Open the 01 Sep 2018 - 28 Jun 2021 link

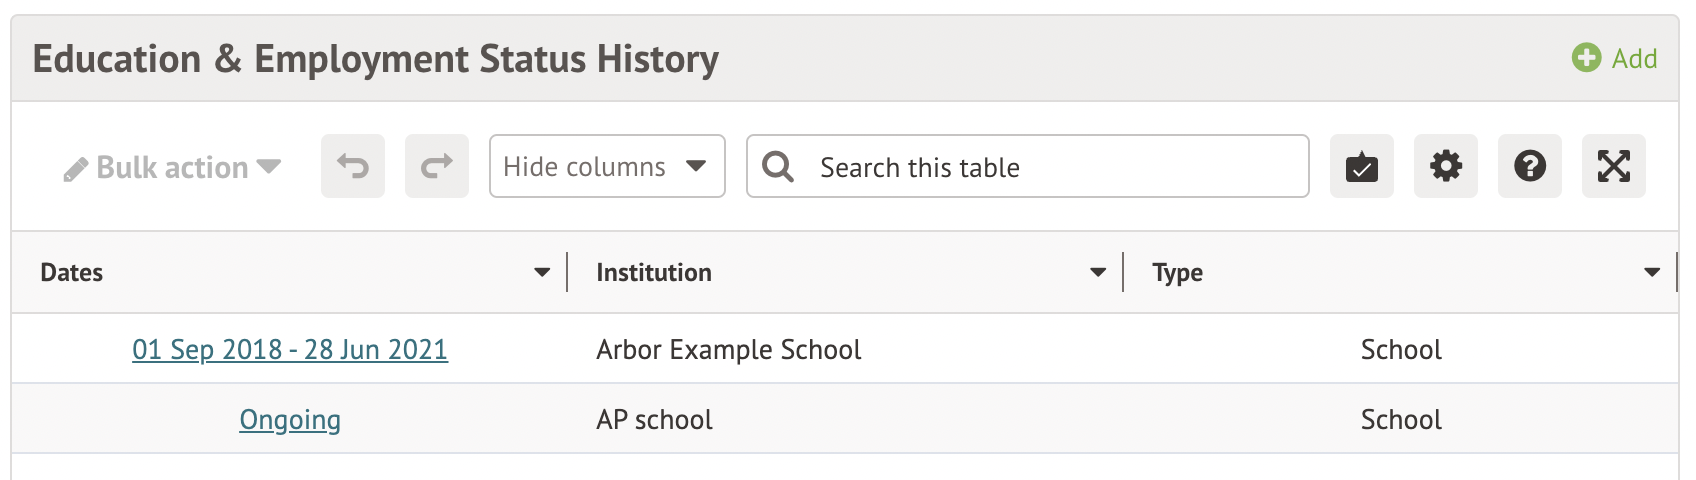pyautogui.click(x=290, y=349)
